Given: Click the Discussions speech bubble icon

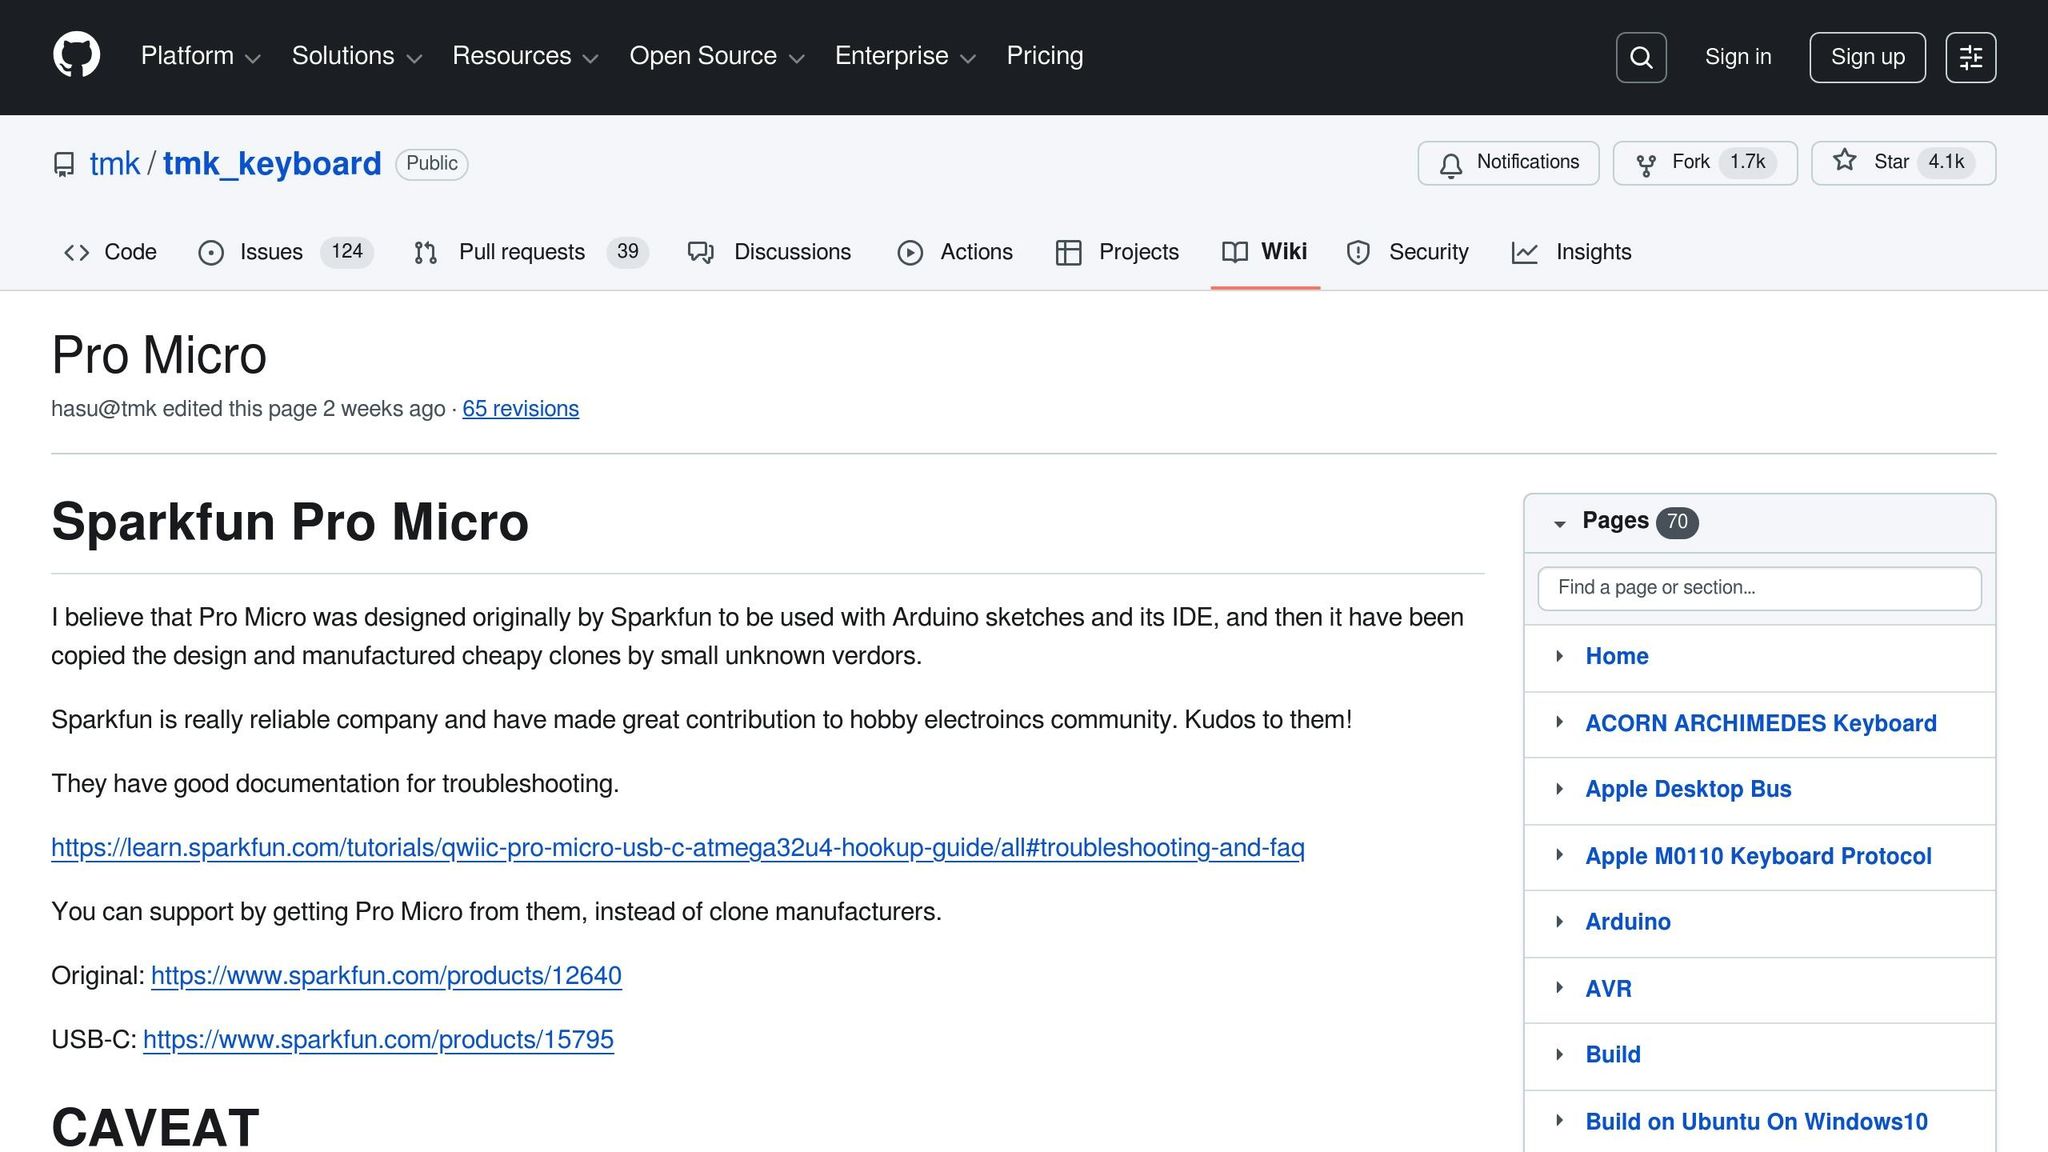Looking at the screenshot, I should click(701, 253).
